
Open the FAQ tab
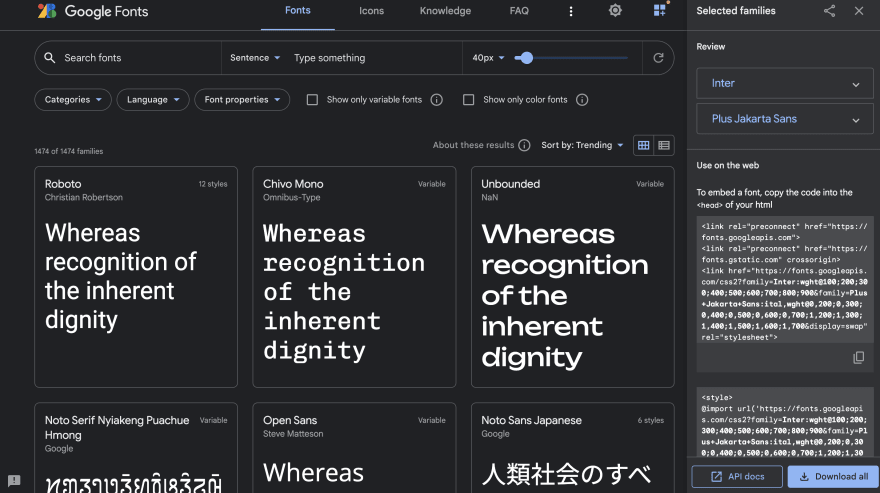point(519,11)
